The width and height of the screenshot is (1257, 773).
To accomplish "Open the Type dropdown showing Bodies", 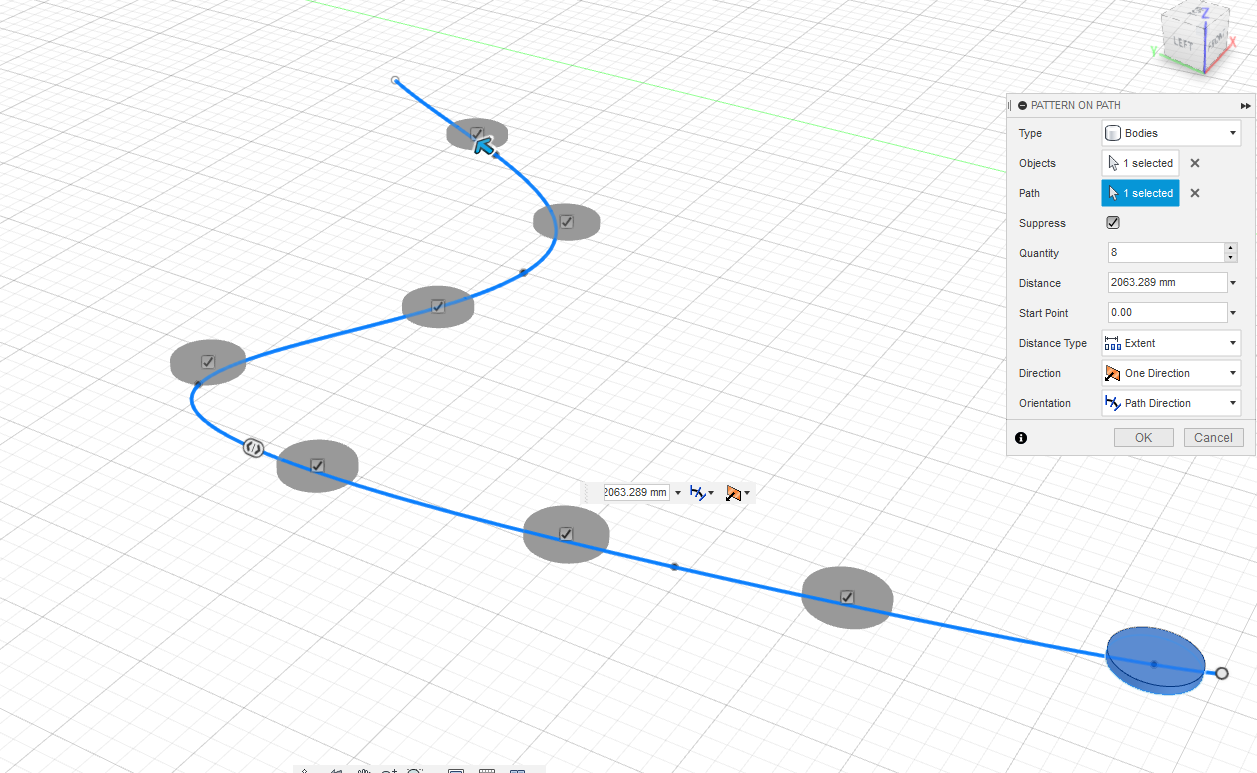I will (1171, 133).
